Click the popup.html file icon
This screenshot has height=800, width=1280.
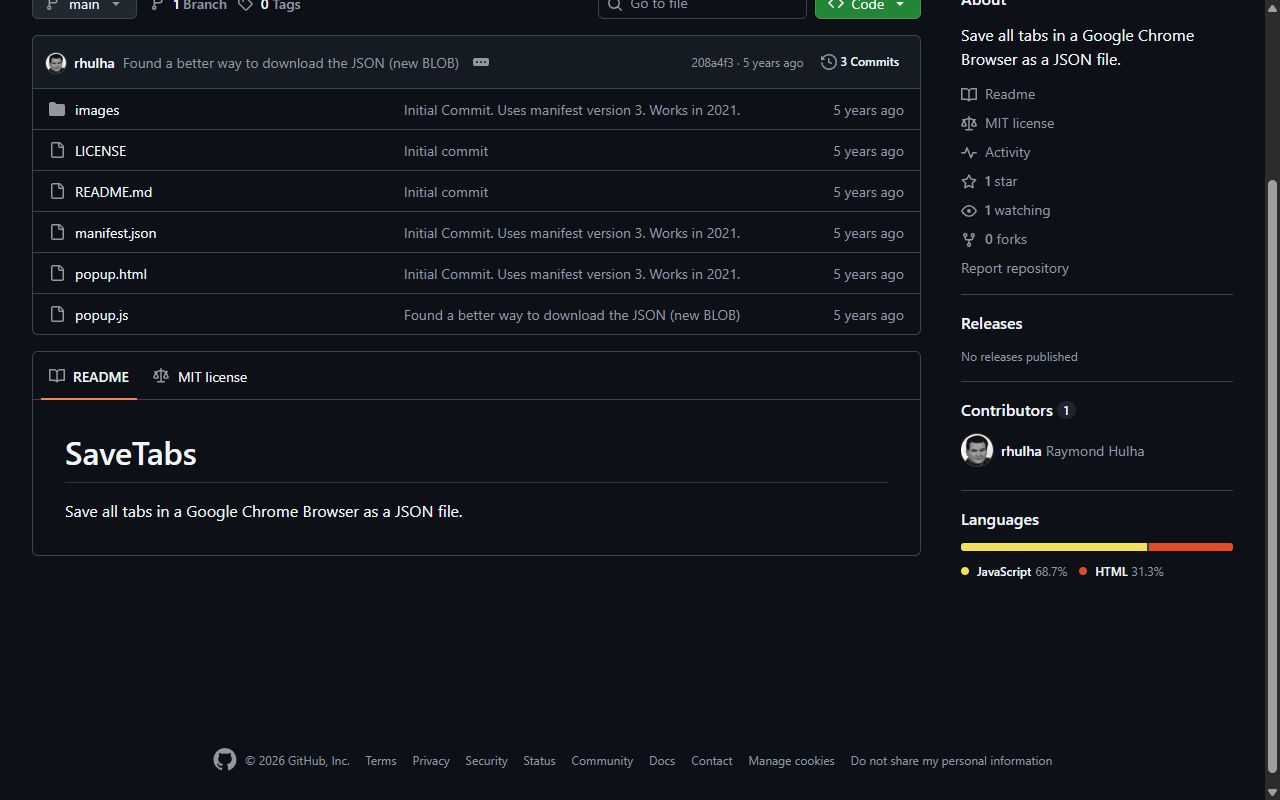point(57,274)
